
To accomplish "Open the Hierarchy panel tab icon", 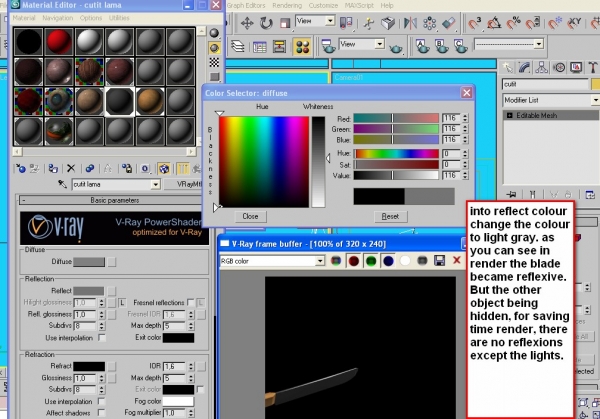I will (x=541, y=68).
